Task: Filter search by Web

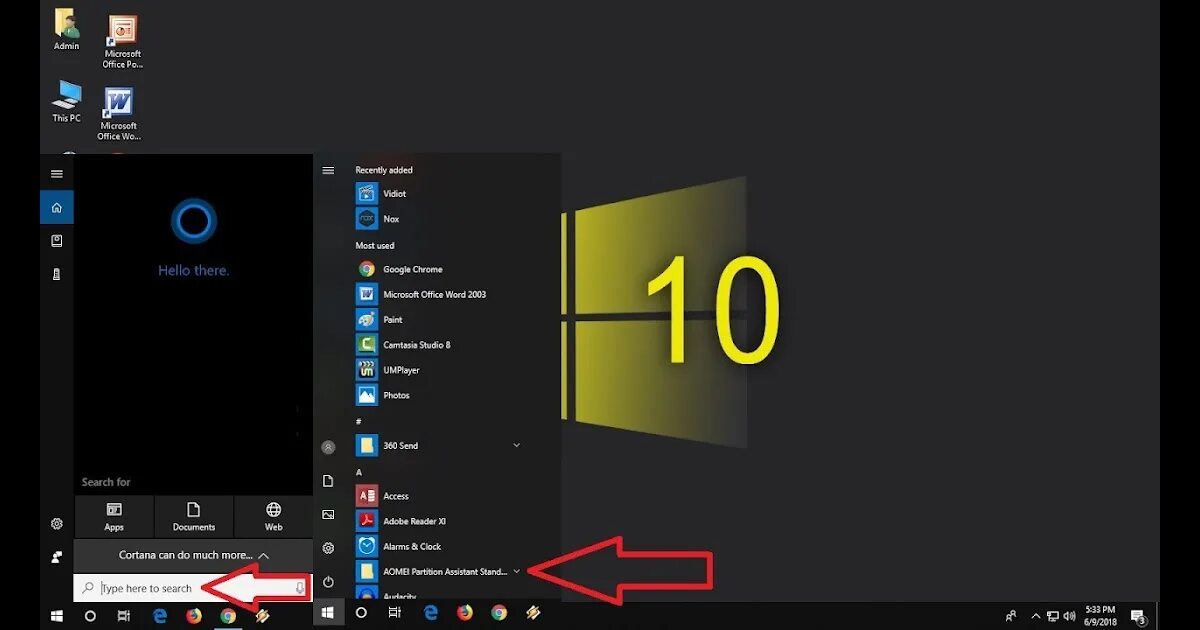Action: 273,517
